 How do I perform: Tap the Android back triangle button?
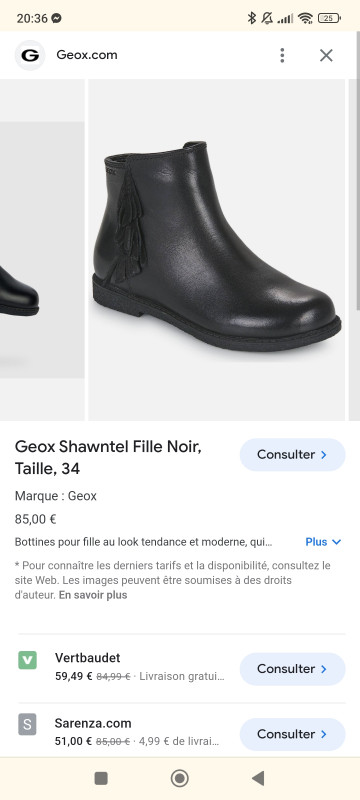[259, 778]
